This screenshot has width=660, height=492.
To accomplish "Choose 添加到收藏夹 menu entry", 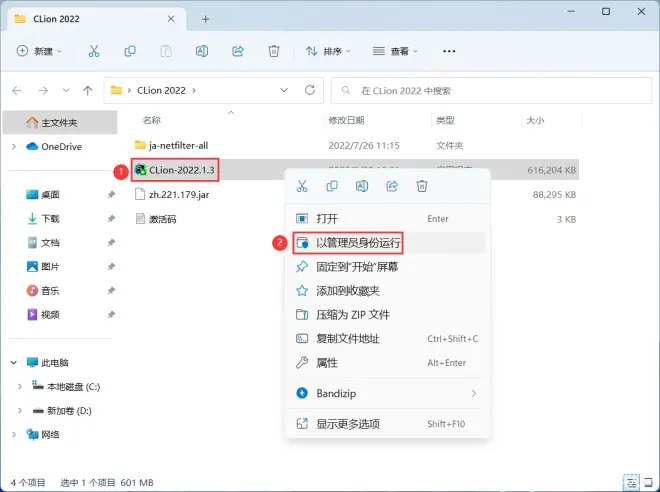I will tap(387, 291).
